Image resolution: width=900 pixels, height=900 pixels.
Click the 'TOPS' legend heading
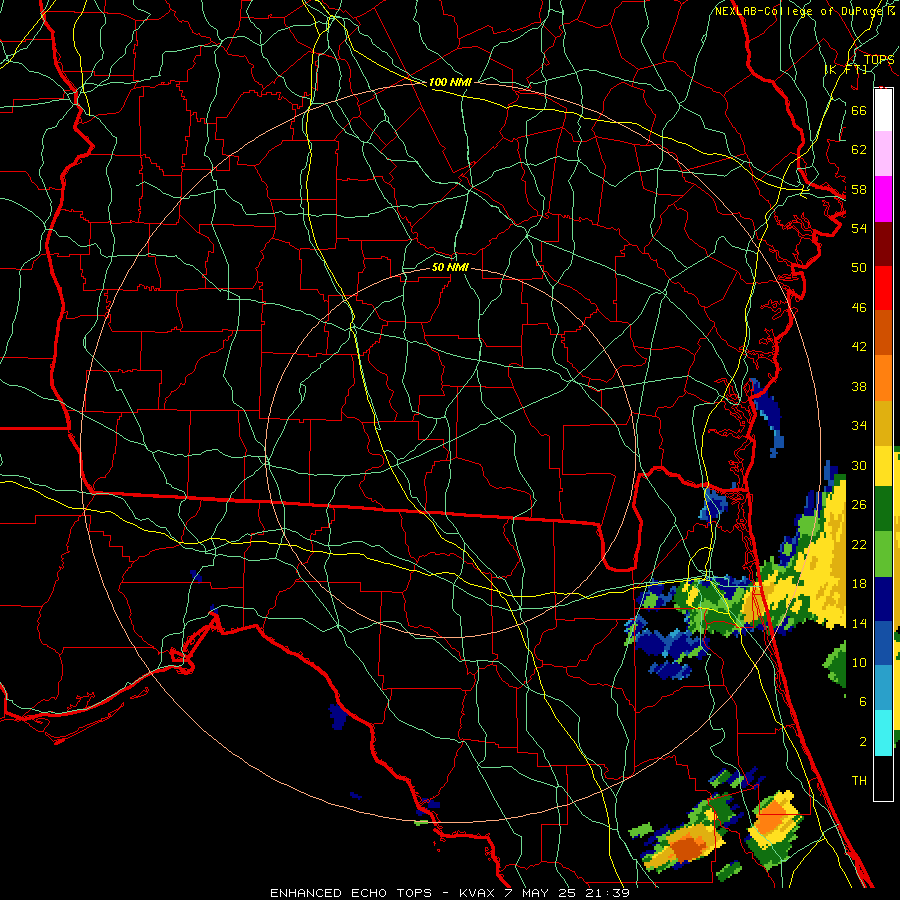[879, 59]
